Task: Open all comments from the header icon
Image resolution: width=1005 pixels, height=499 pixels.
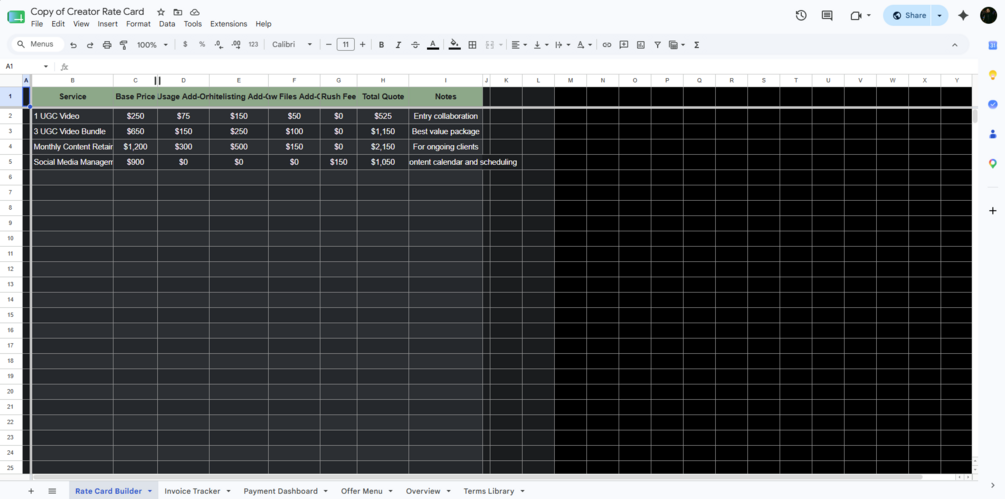Action: coord(827,15)
